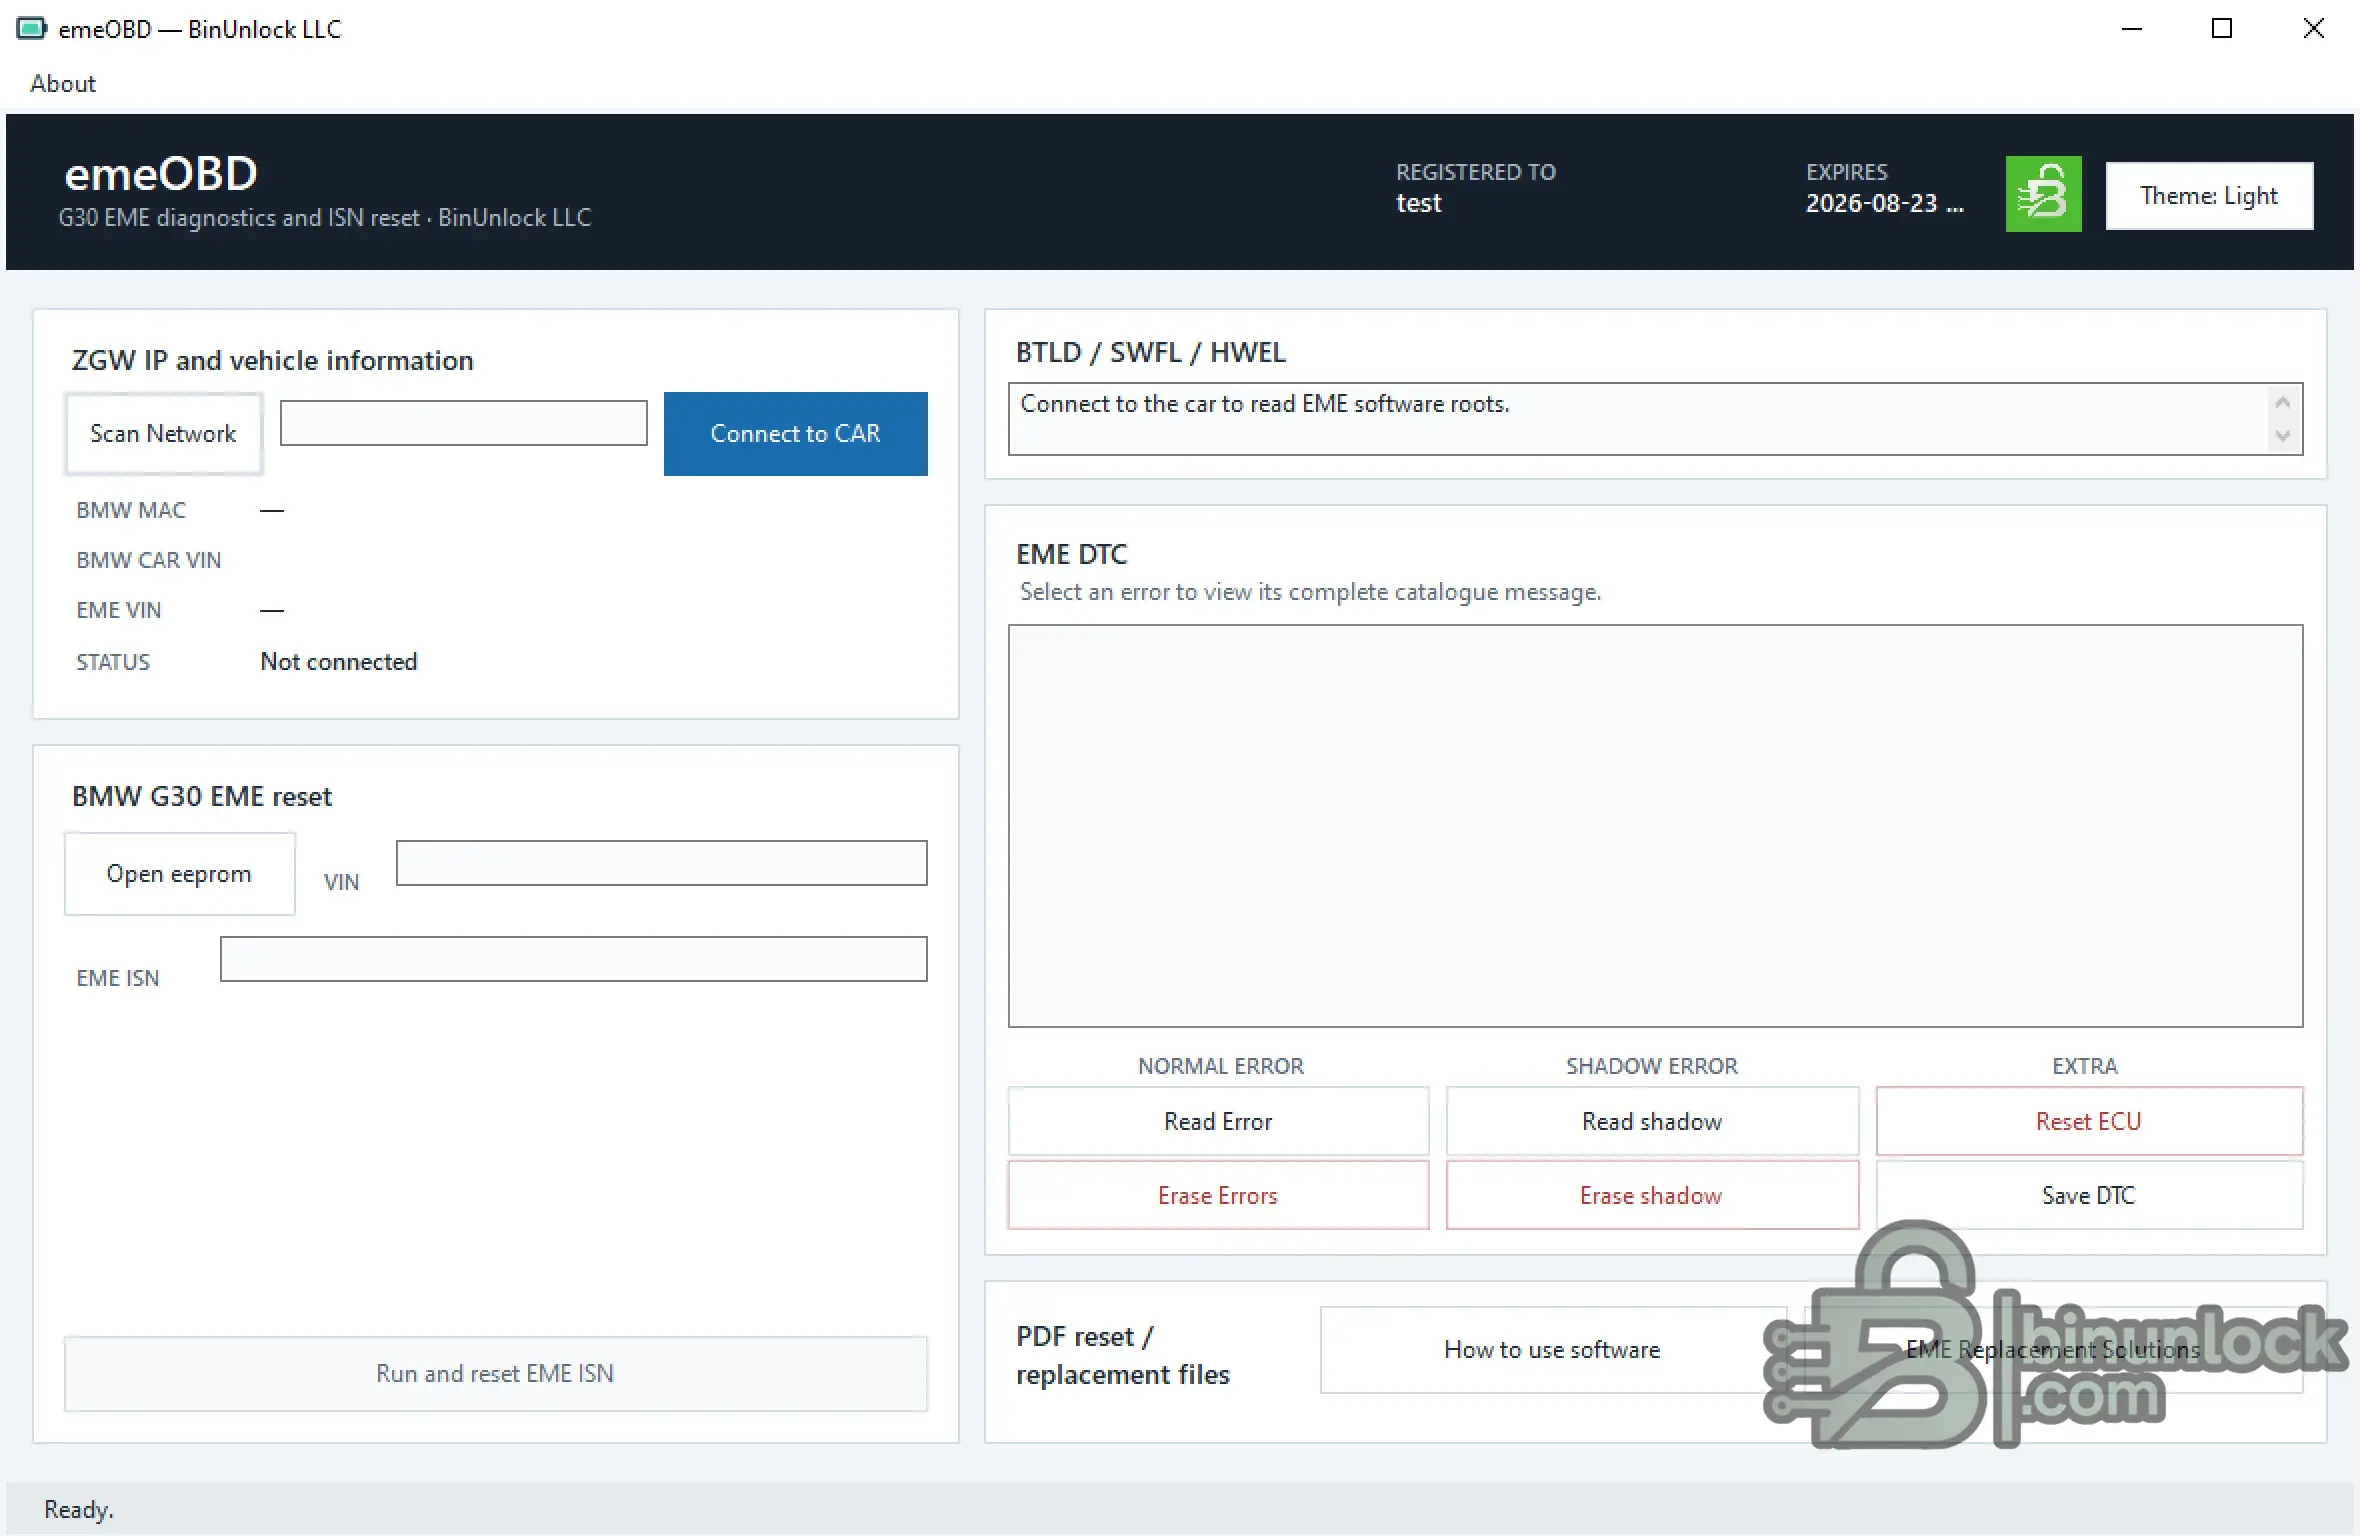Click the 'Not connected' status text
This screenshot has width=2360, height=1536.
coord(339,661)
